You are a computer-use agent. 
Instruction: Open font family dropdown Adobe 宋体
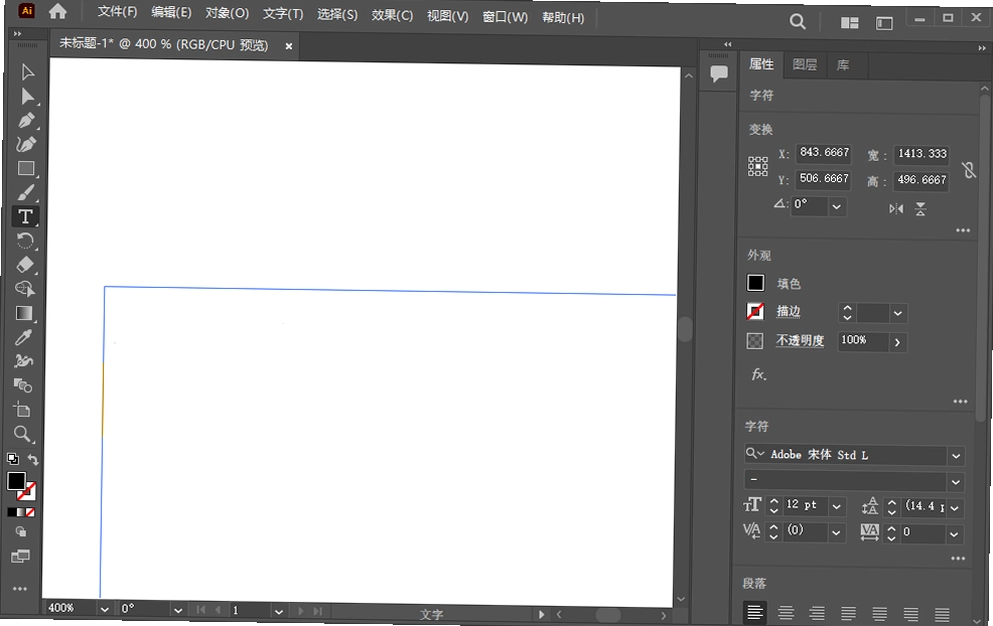click(x=956, y=456)
